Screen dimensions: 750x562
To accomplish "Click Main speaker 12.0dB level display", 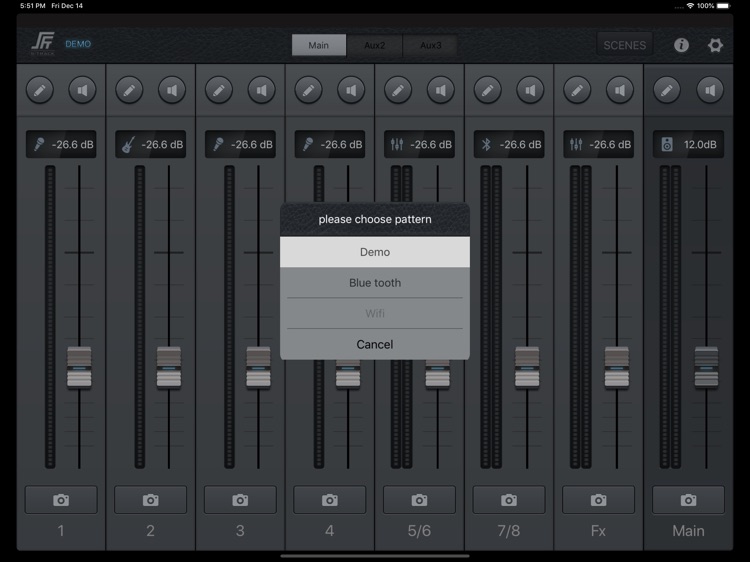I will click(688, 144).
